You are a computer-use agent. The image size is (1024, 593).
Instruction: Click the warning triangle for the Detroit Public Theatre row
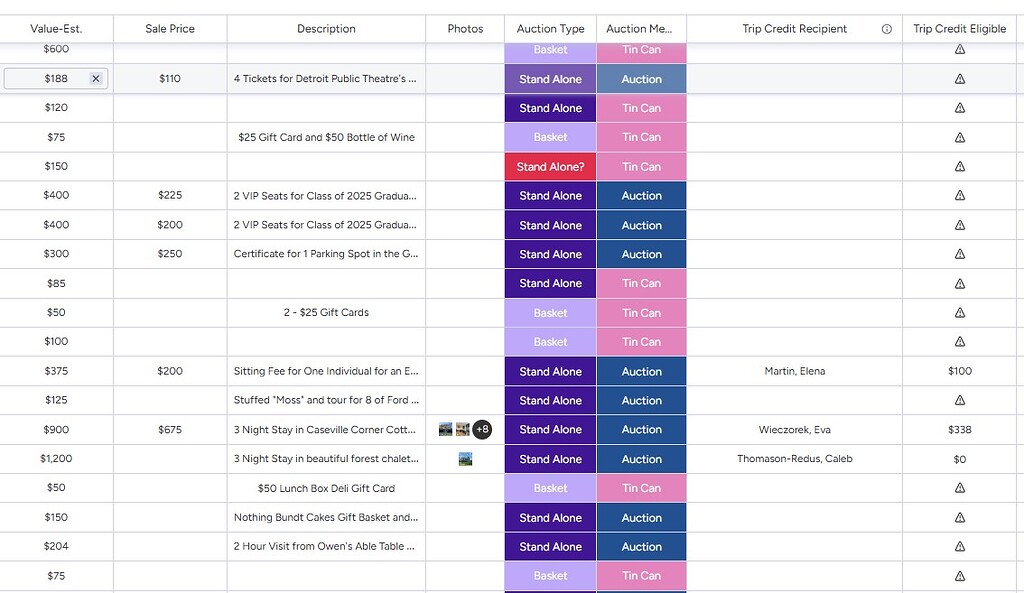coord(959,78)
